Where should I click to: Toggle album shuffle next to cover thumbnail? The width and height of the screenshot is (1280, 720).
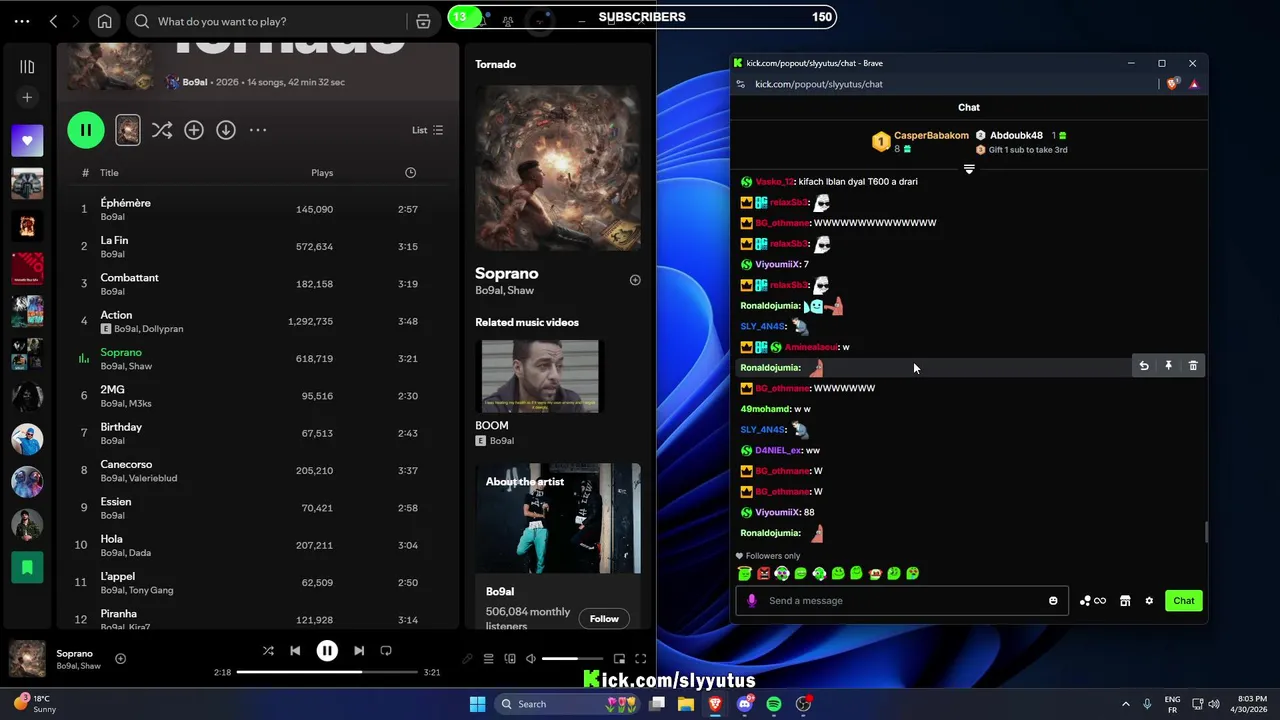click(161, 130)
